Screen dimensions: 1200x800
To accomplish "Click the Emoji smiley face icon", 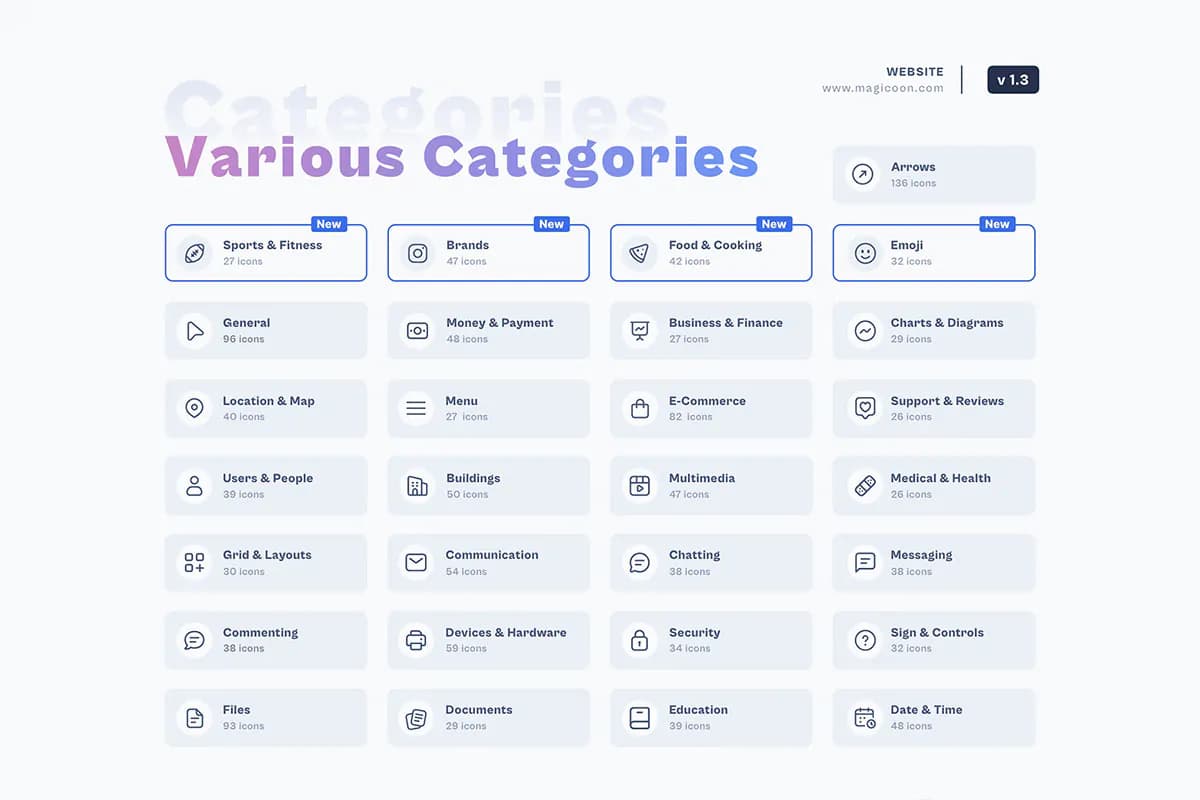I will 866,253.
